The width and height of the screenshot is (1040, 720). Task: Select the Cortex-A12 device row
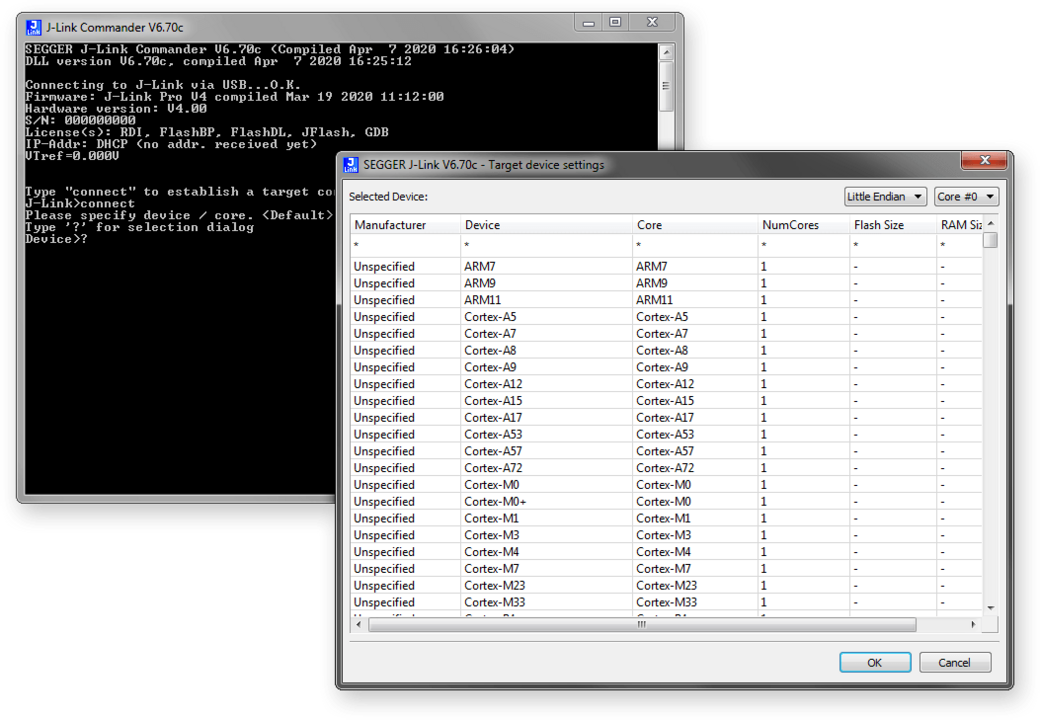[666, 384]
